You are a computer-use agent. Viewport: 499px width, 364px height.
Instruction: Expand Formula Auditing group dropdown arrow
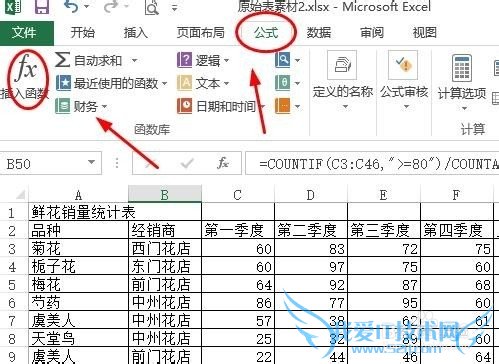coord(406,107)
